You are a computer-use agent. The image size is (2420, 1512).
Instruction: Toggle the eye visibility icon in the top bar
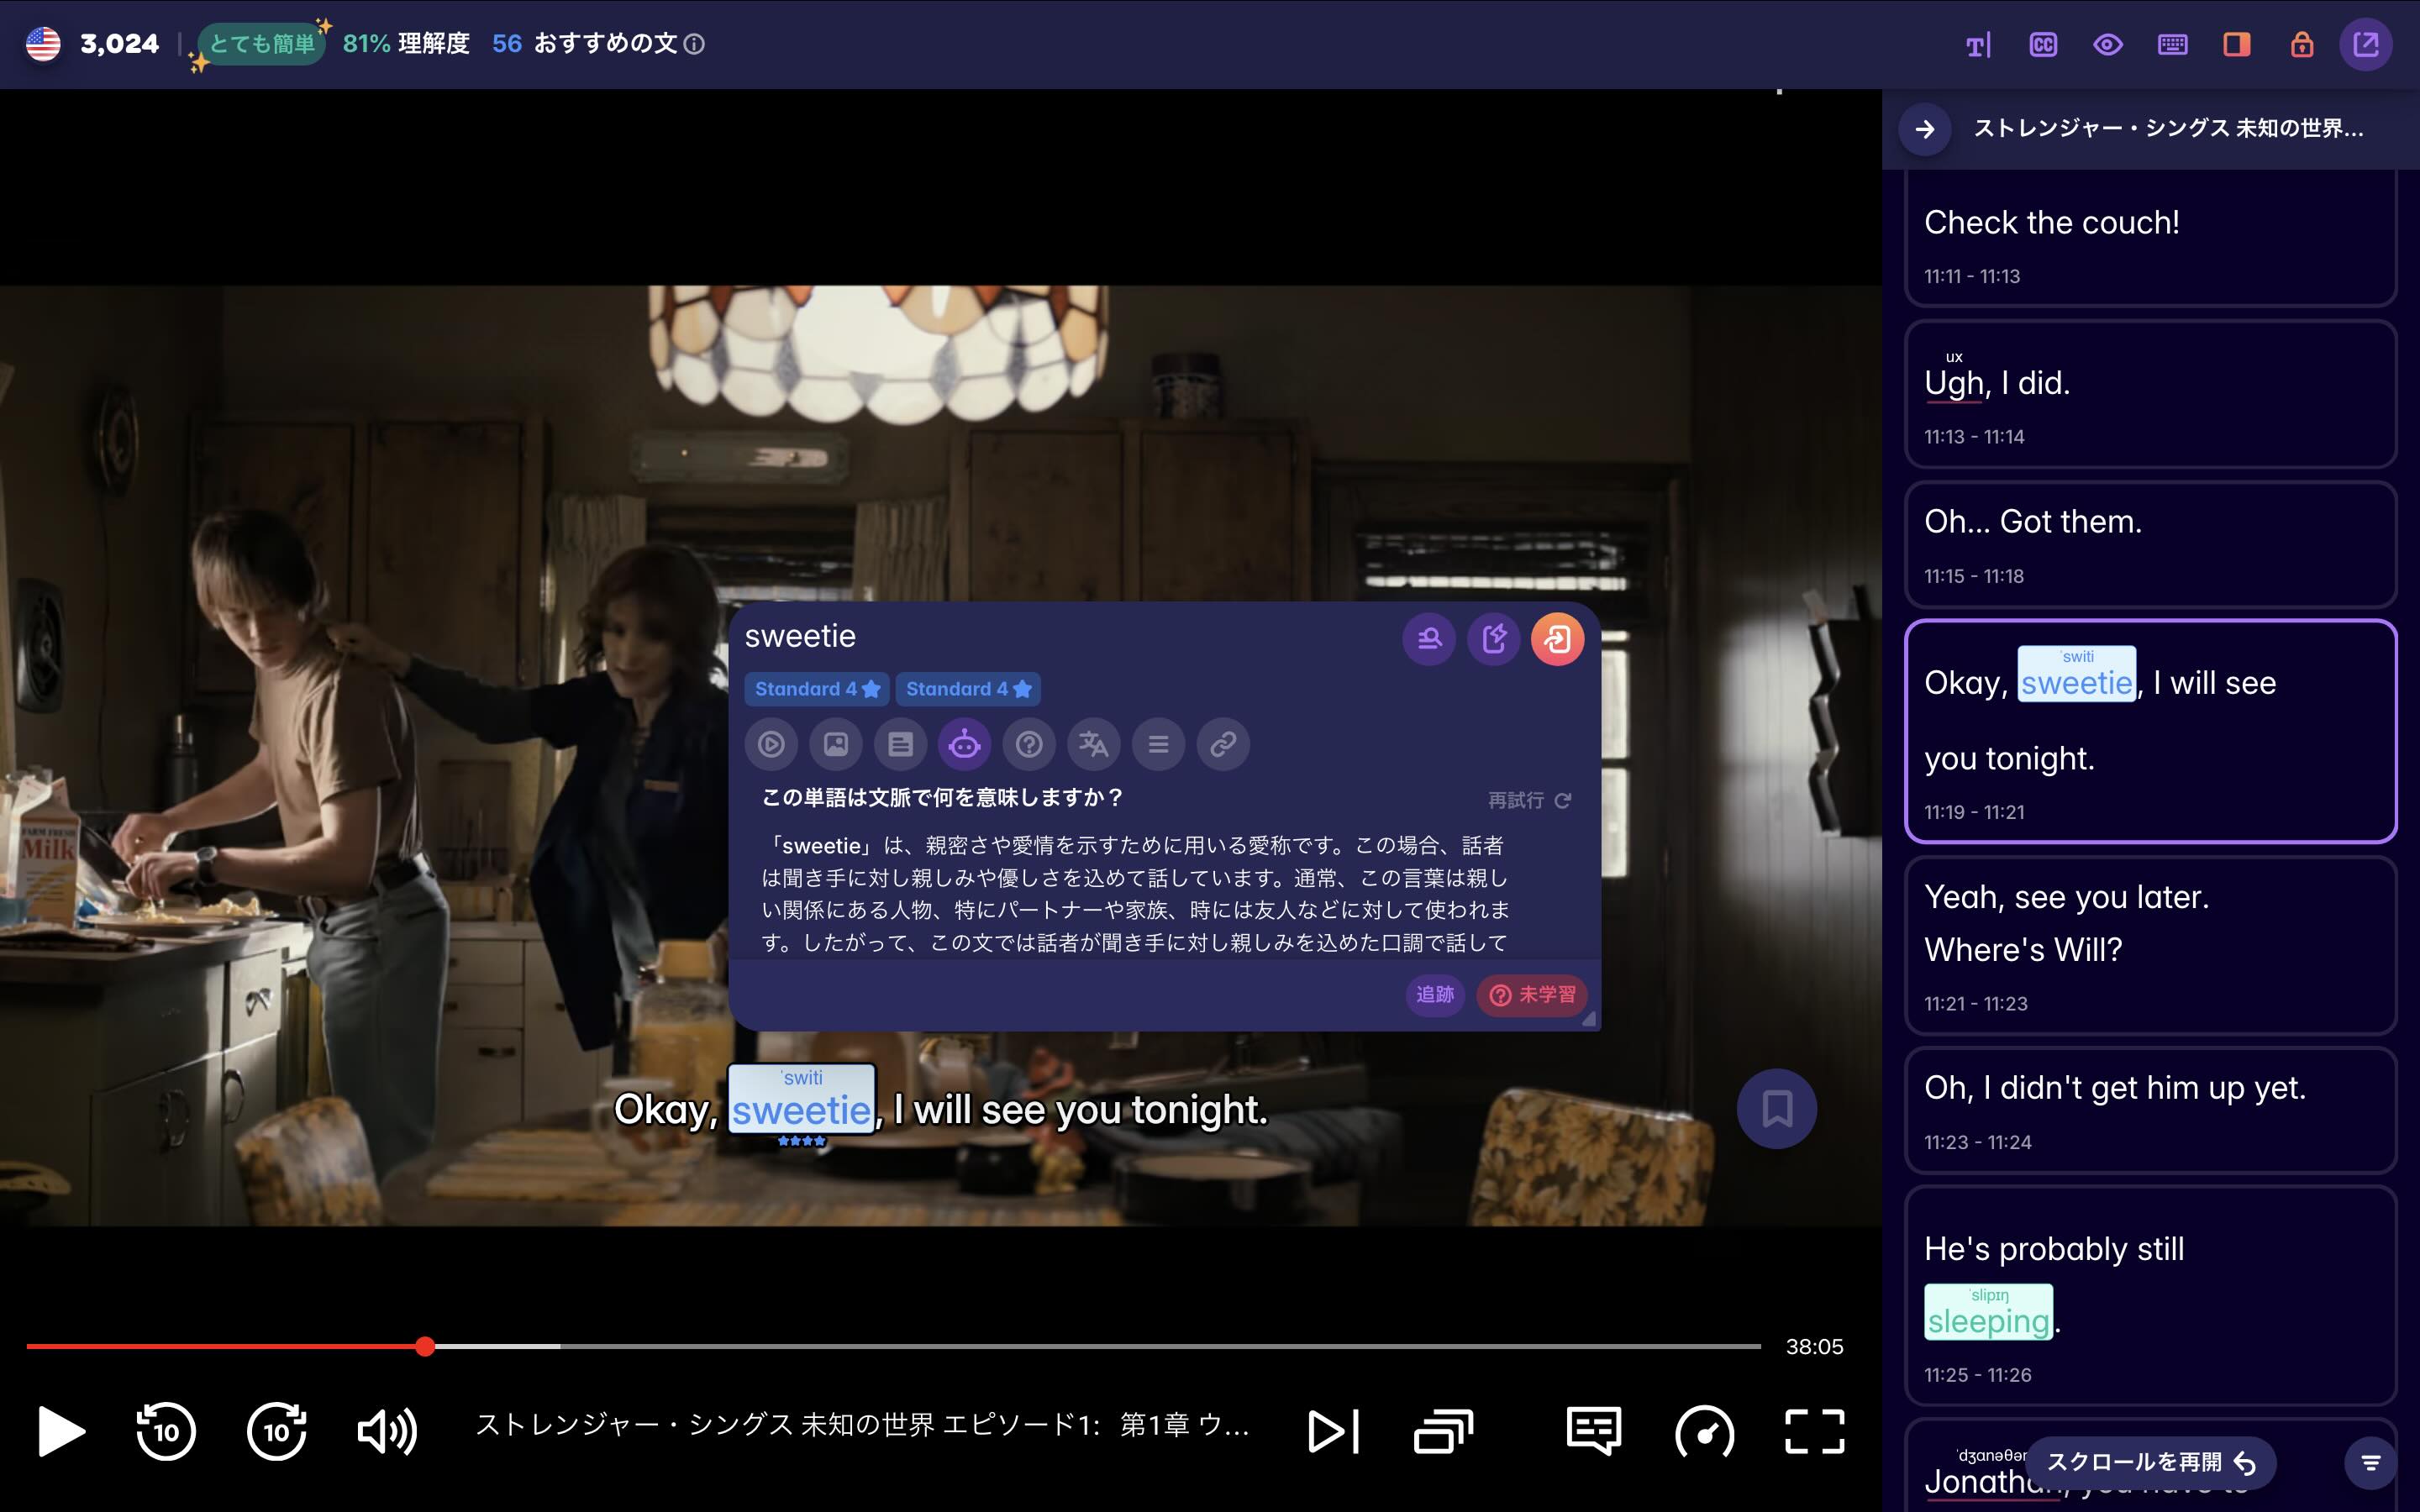tap(2107, 44)
